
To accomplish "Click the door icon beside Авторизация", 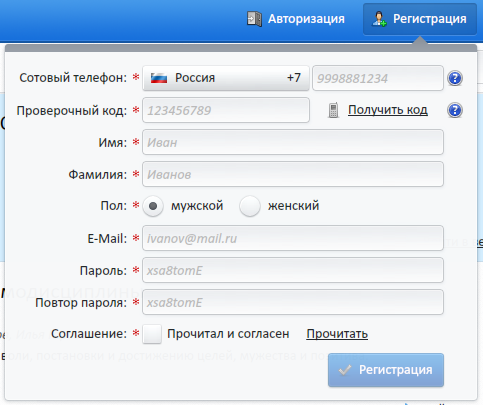I will pyautogui.click(x=254, y=19).
